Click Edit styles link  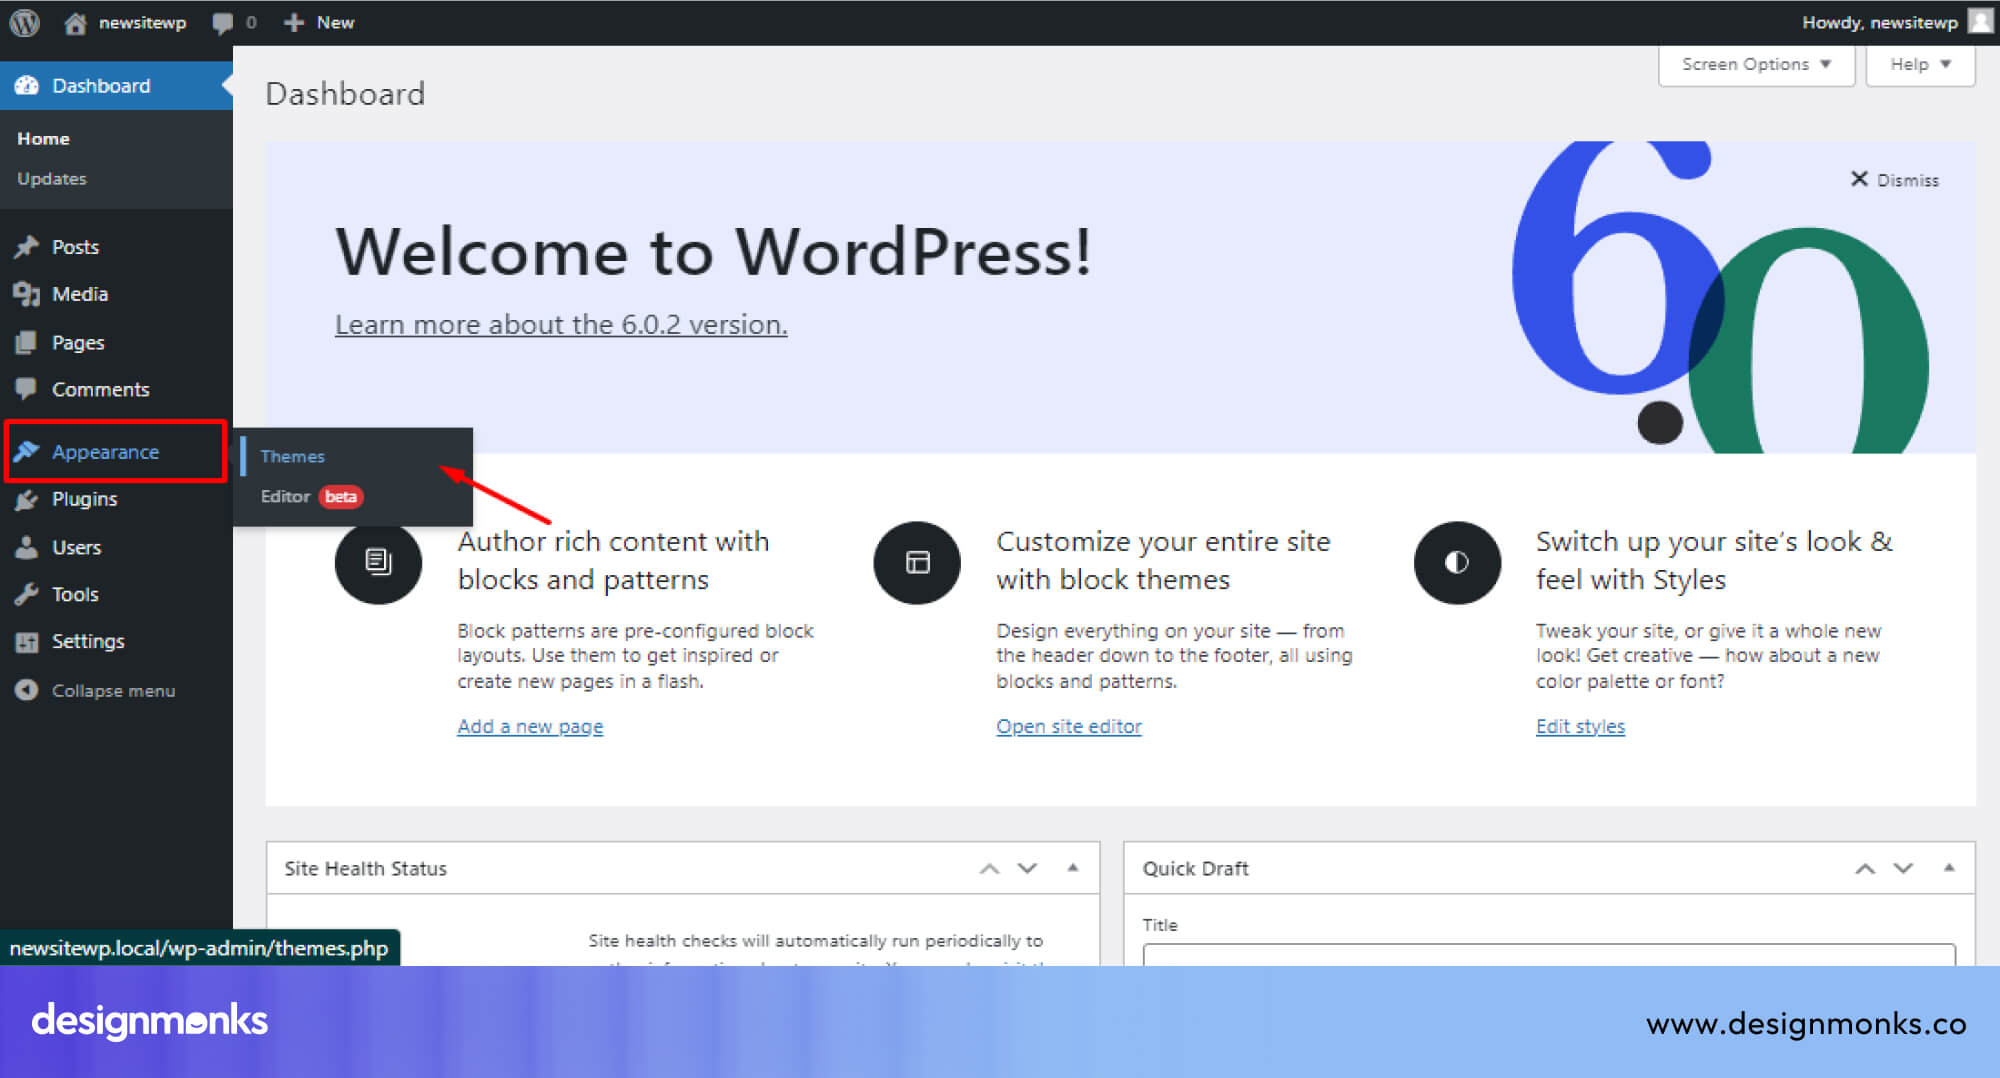click(x=1580, y=727)
